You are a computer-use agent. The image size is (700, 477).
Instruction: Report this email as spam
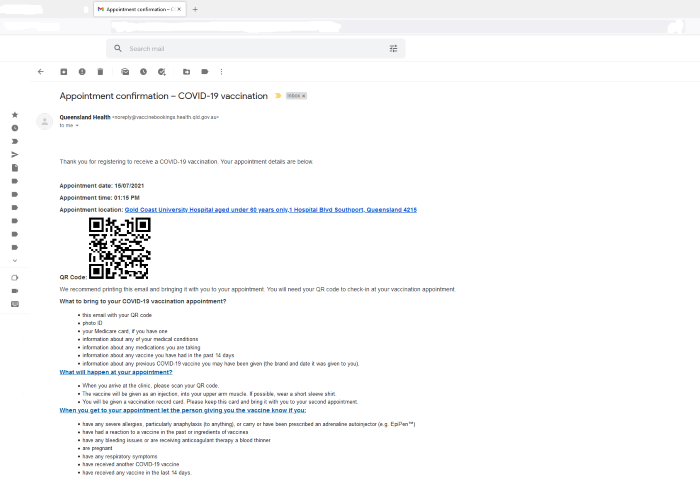82,72
